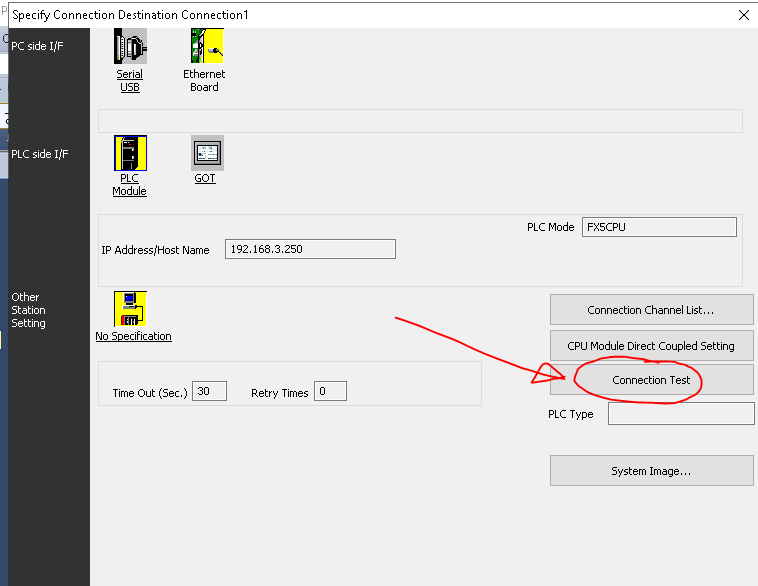Click the empty PLC Type field
758x586 pixels.
tap(681, 414)
